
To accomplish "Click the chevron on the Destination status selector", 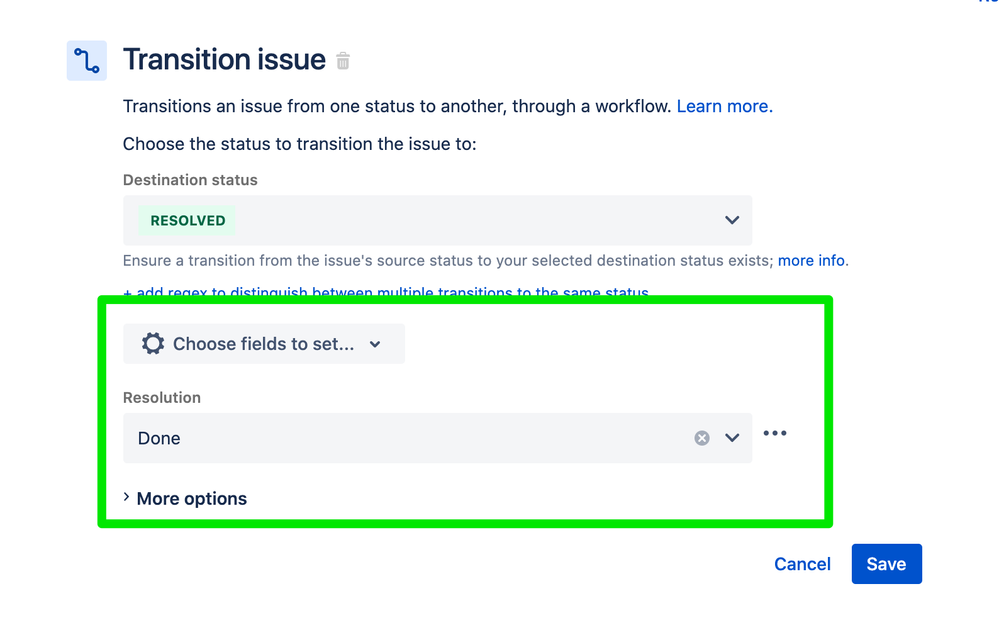I will [731, 220].
